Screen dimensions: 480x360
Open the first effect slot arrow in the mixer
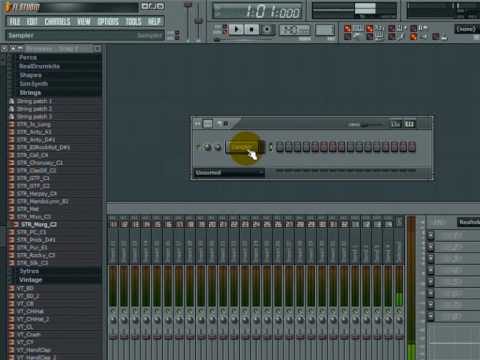(x=430, y=236)
